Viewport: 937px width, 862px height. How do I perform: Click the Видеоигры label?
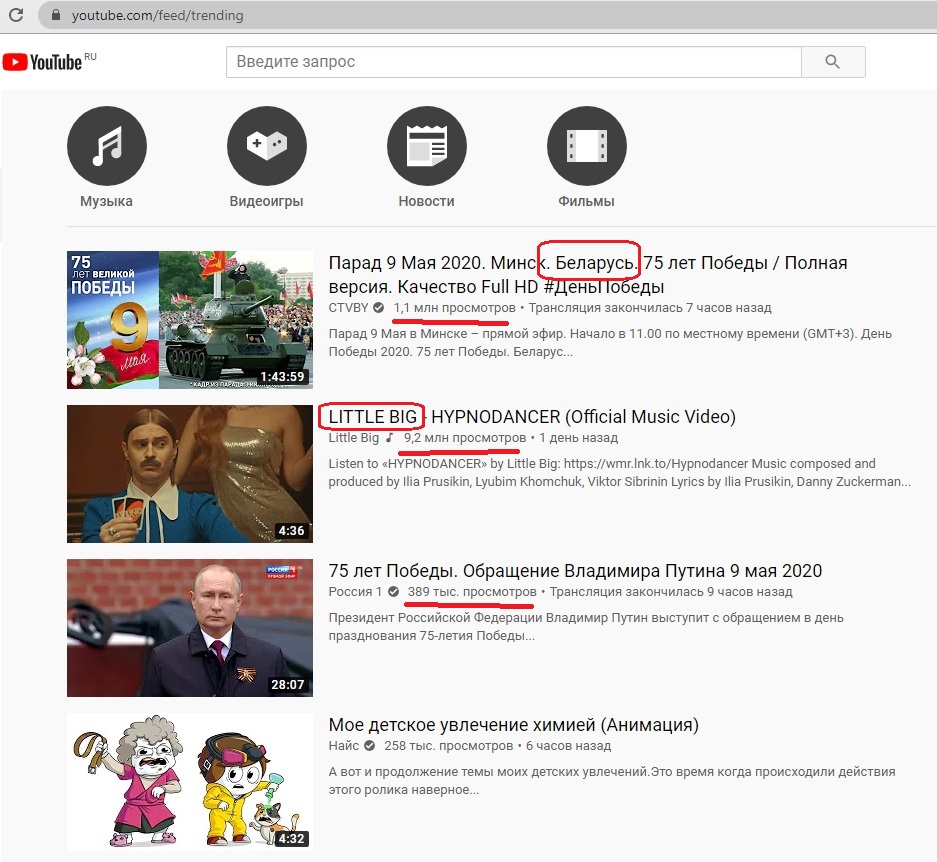pos(267,201)
